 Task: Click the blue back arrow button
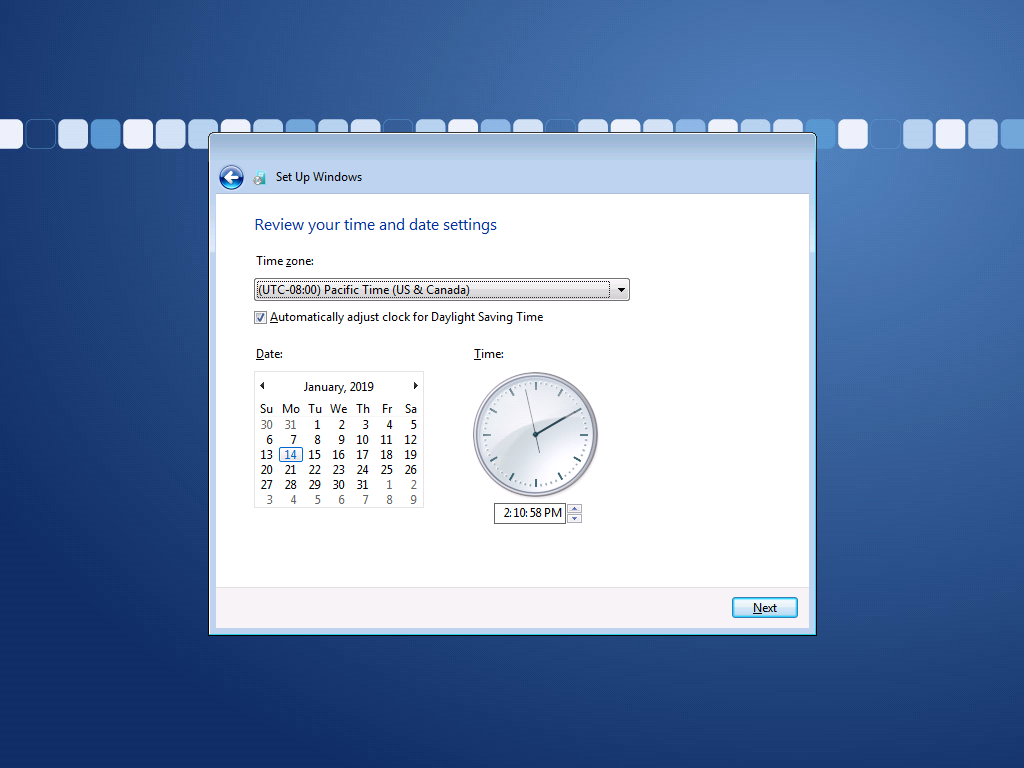(231, 178)
